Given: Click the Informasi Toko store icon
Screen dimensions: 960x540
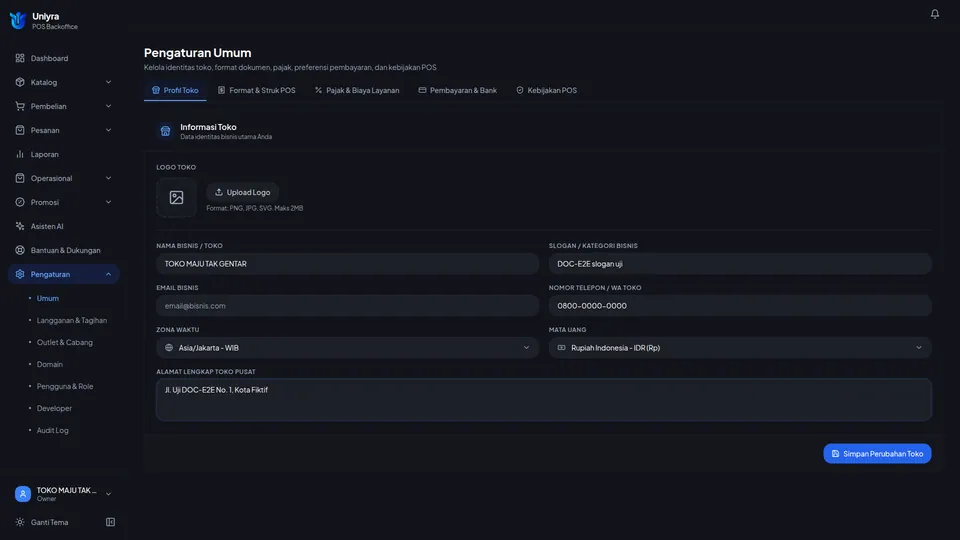Looking at the screenshot, I should coord(165,131).
